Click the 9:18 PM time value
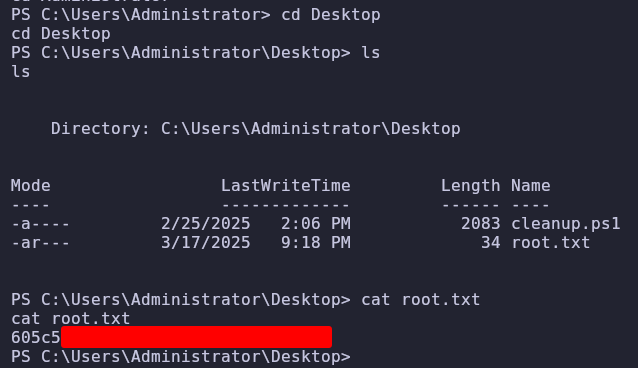Image resolution: width=638 pixels, height=368 pixels. [x=316, y=243]
